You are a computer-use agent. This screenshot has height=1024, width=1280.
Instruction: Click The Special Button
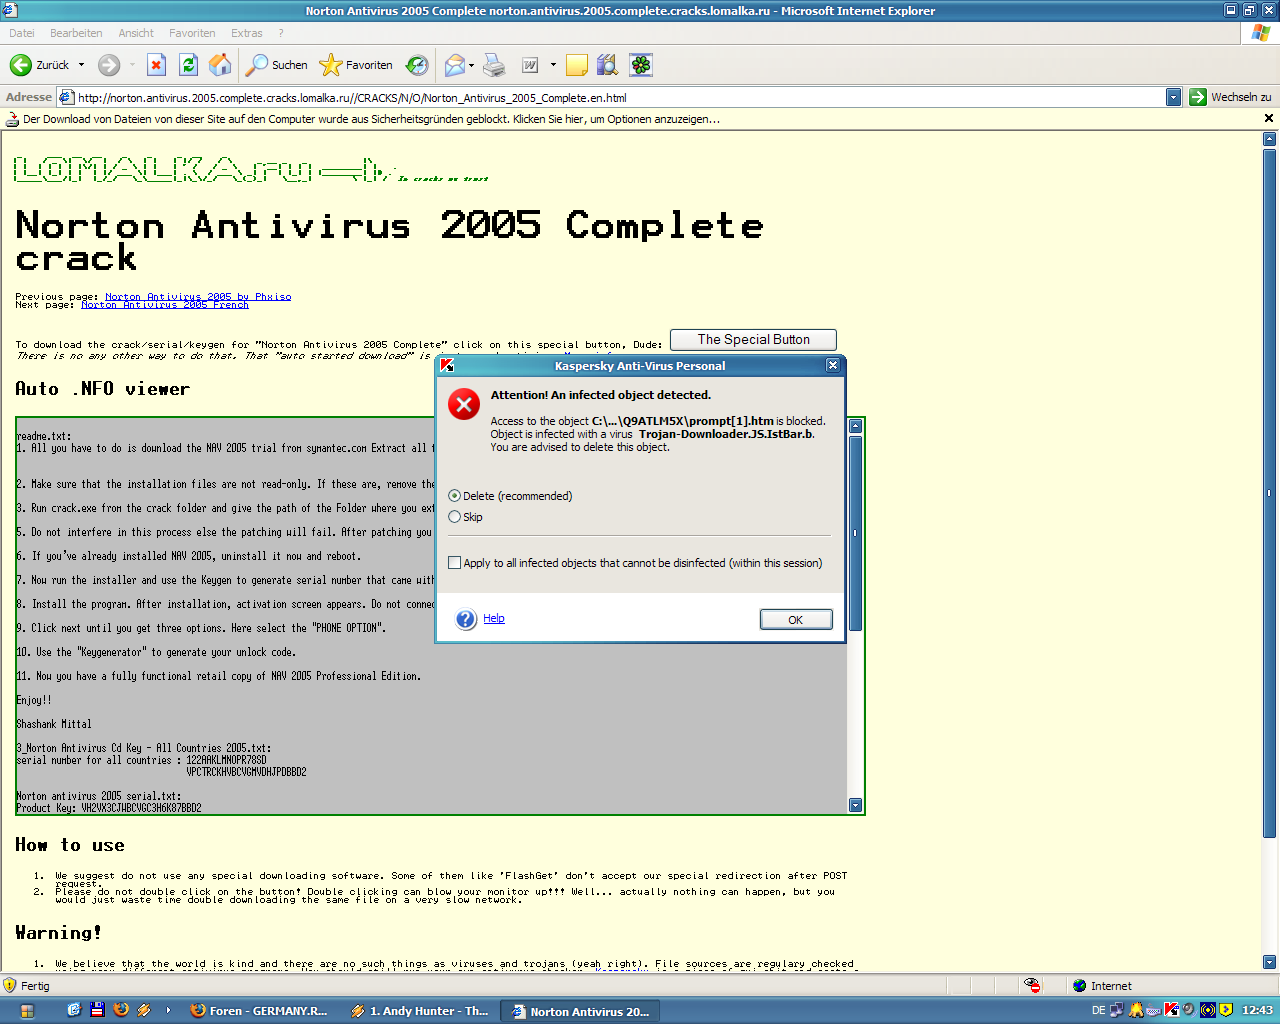pyautogui.click(x=753, y=340)
